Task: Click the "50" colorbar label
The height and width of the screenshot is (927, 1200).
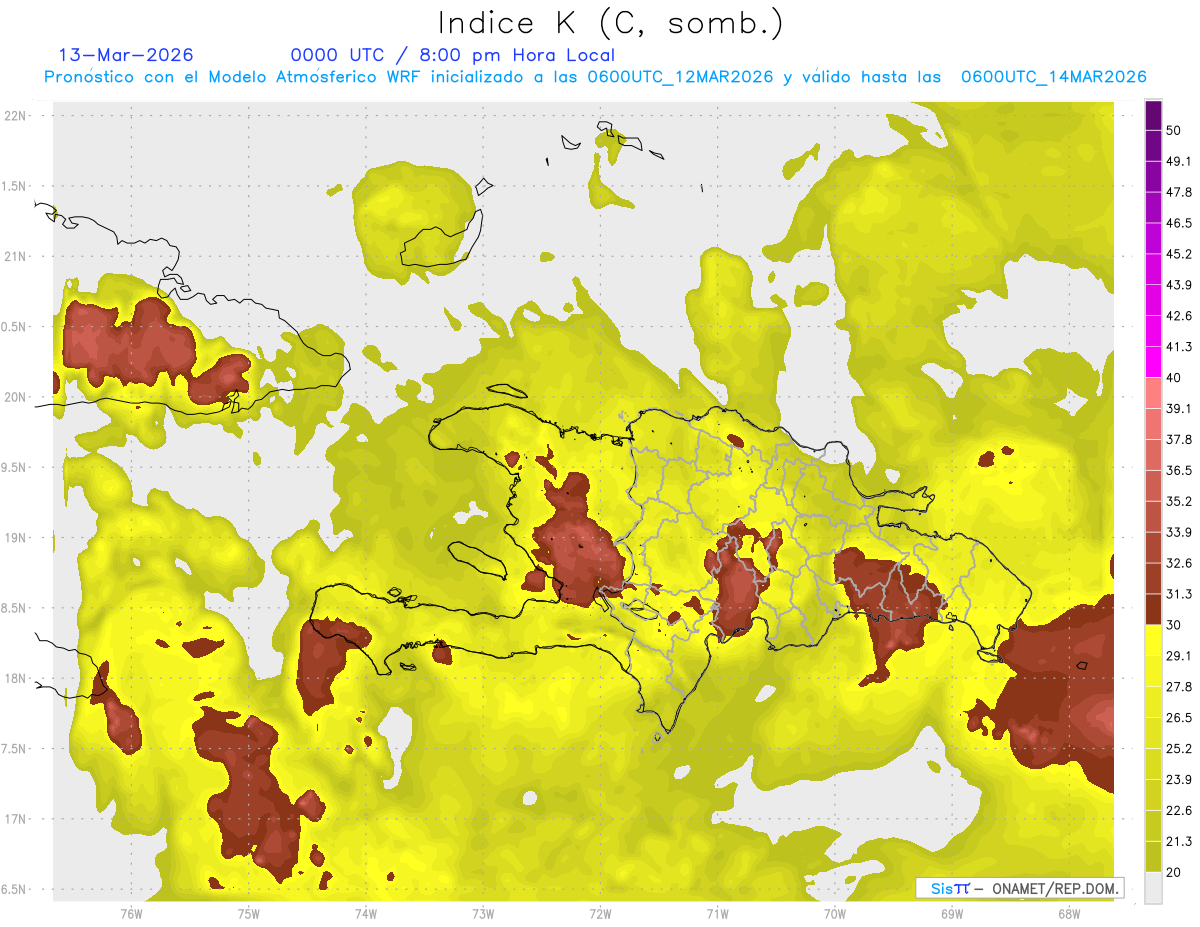Action: 1174,131
